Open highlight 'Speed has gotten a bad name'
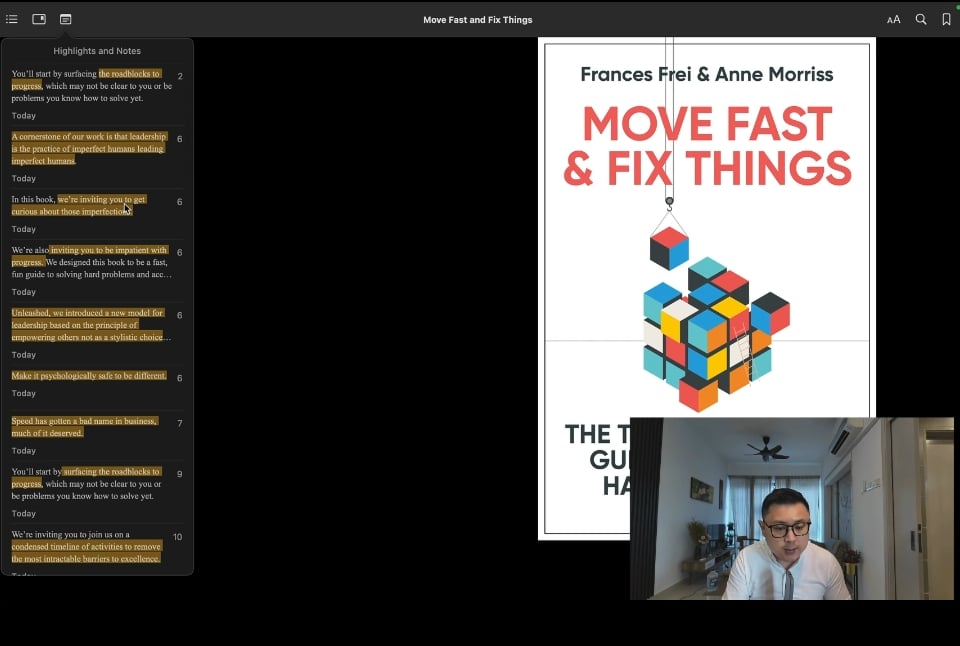960x646 pixels. coord(97,435)
